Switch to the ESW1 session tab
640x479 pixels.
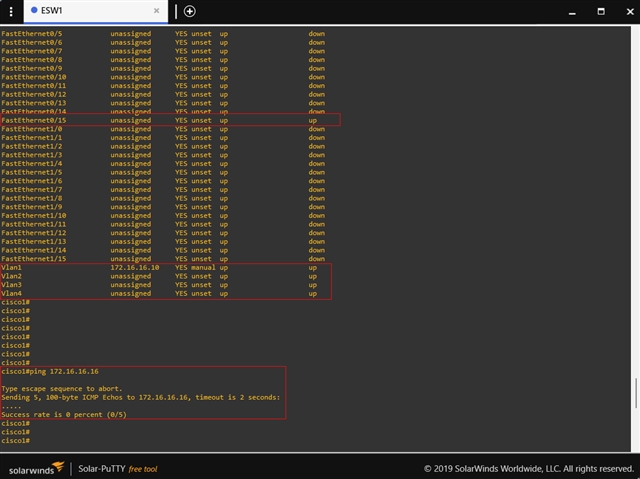pyautogui.click(x=95, y=11)
